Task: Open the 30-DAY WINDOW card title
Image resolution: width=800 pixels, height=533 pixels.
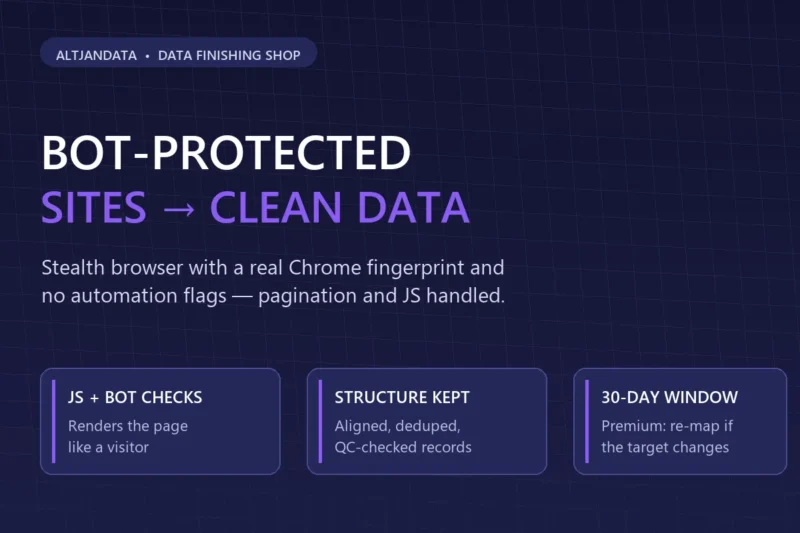Action: 669,397
